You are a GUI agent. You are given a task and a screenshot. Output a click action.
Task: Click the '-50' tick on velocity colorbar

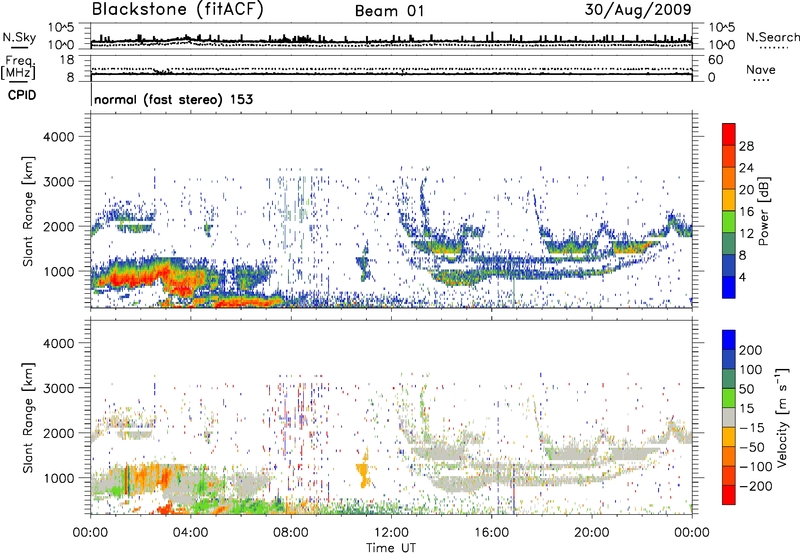coord(752,447)
